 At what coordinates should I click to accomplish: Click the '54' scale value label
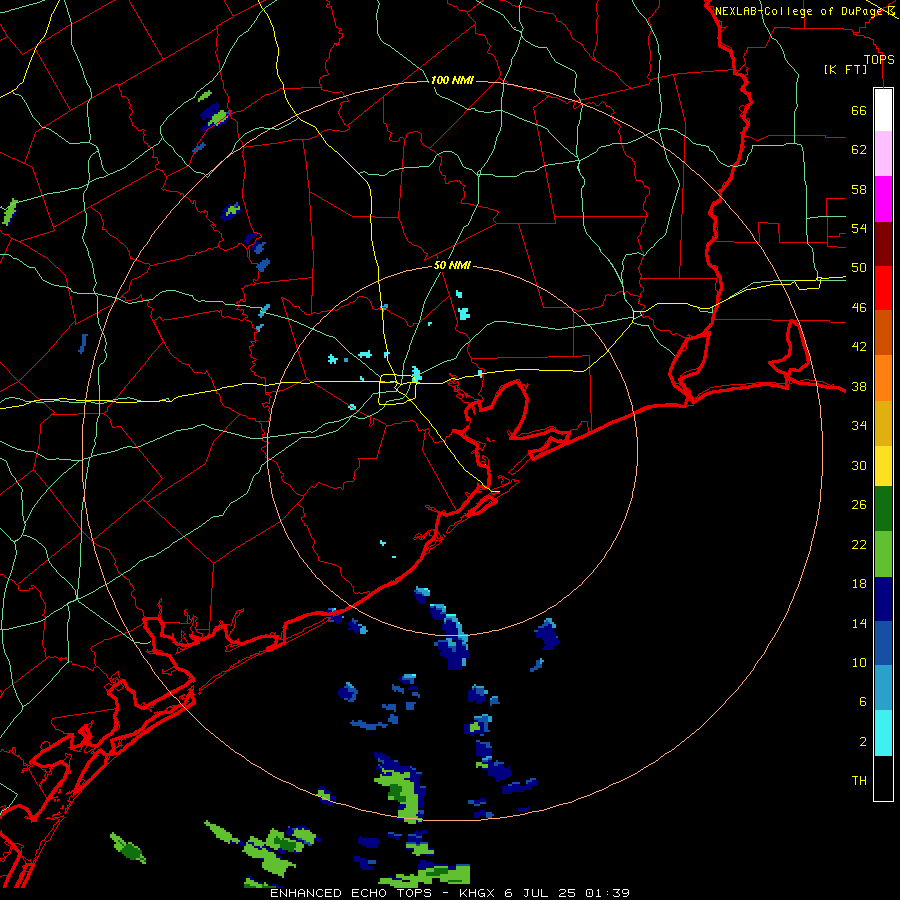[859, 228]
